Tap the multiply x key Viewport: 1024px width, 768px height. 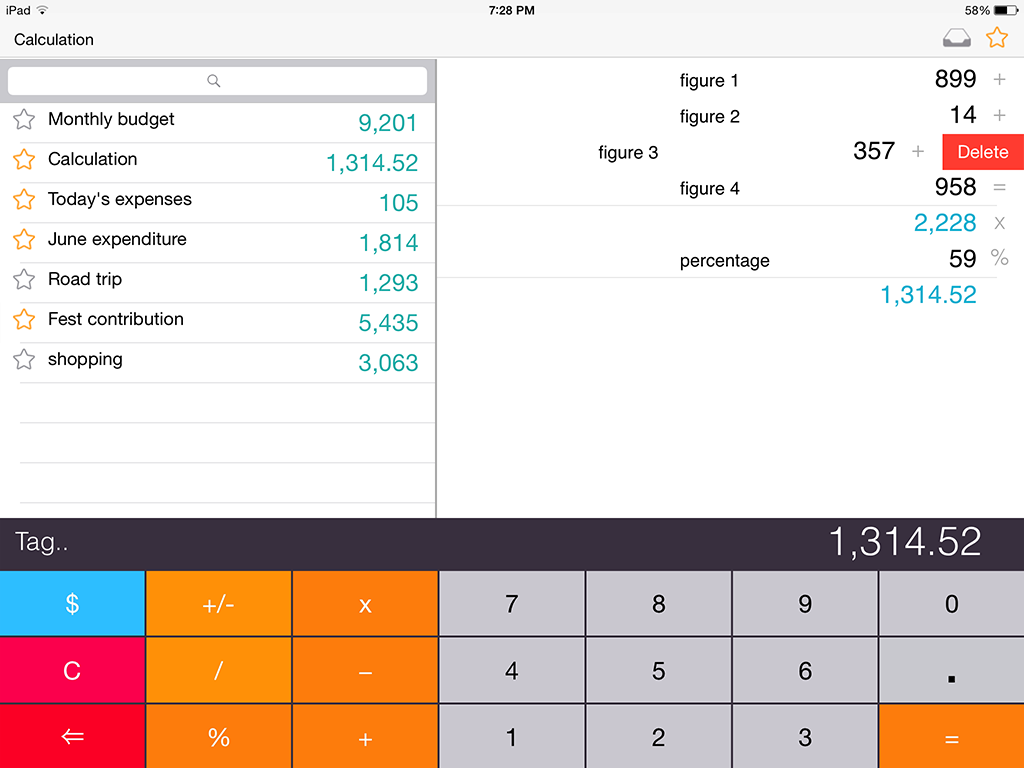[365, 603]
